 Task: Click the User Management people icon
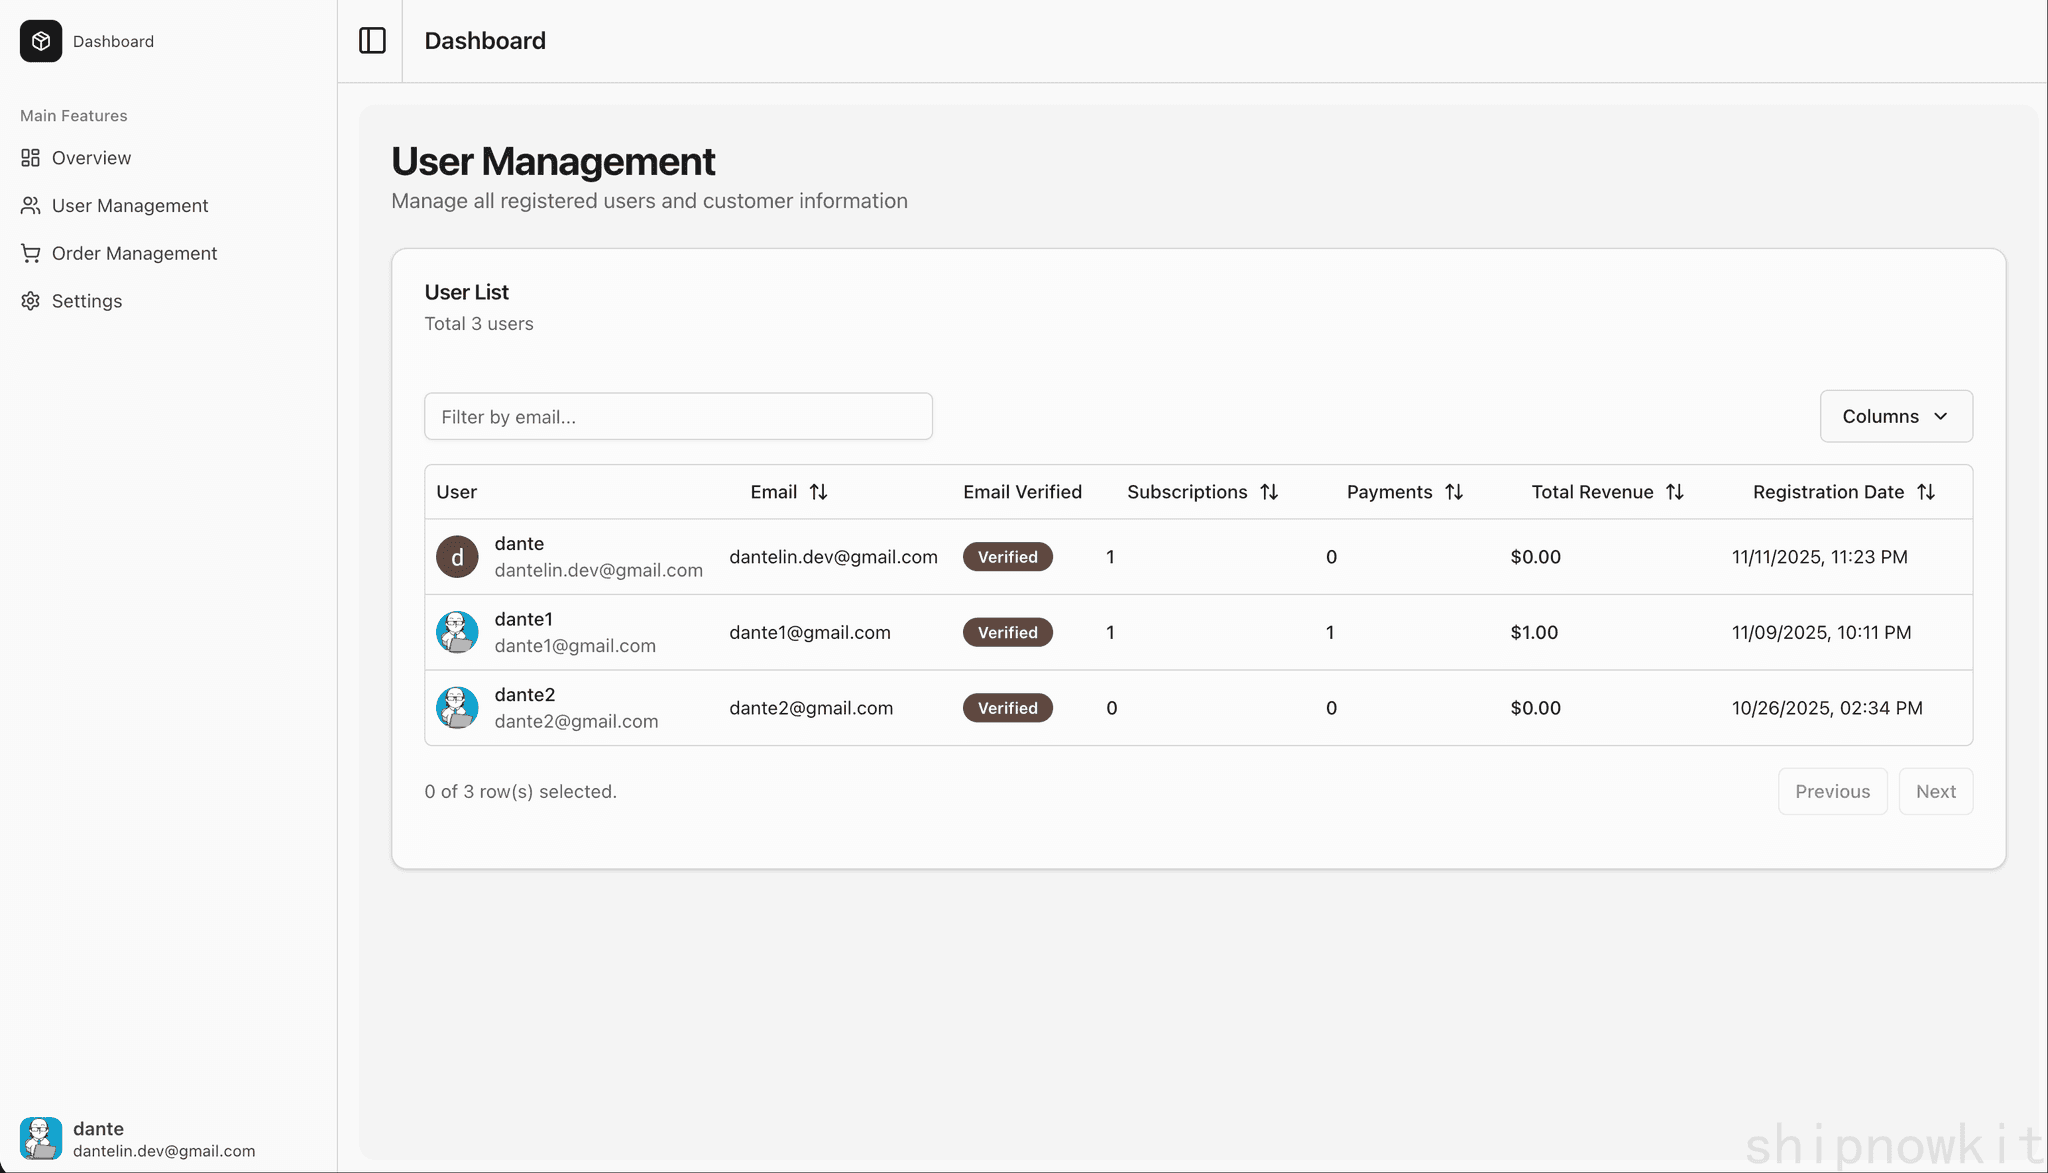pyautogui.click(x=30, y=205)
